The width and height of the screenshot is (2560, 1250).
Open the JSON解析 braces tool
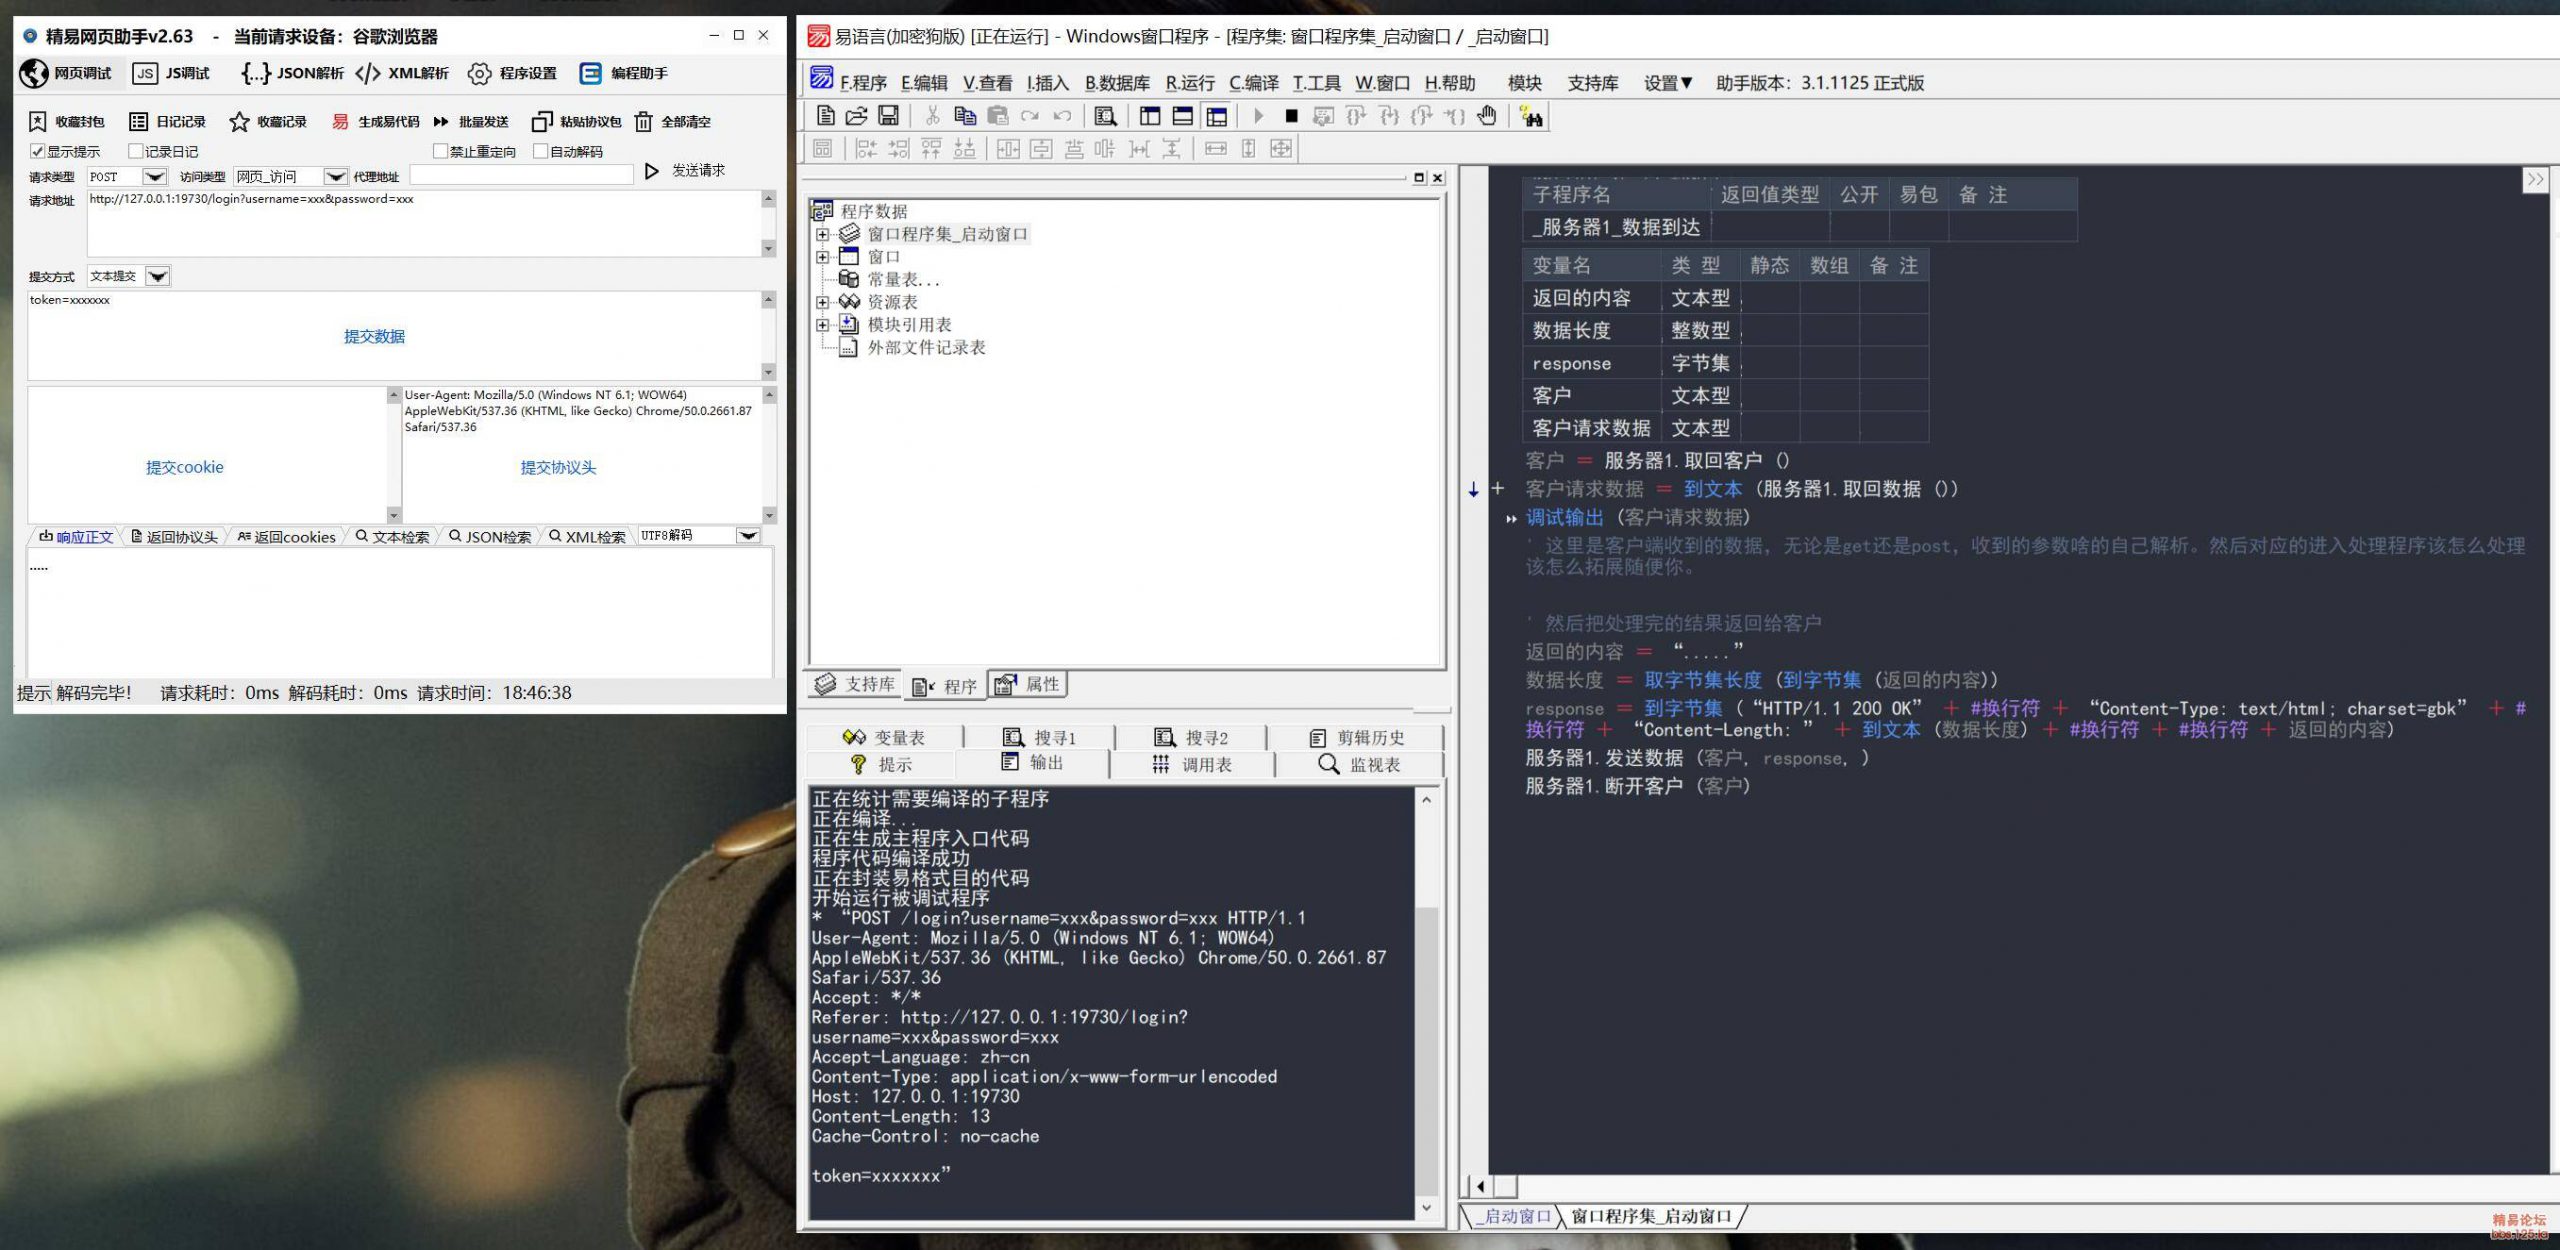pyautogui.click(x=292, y=73)
